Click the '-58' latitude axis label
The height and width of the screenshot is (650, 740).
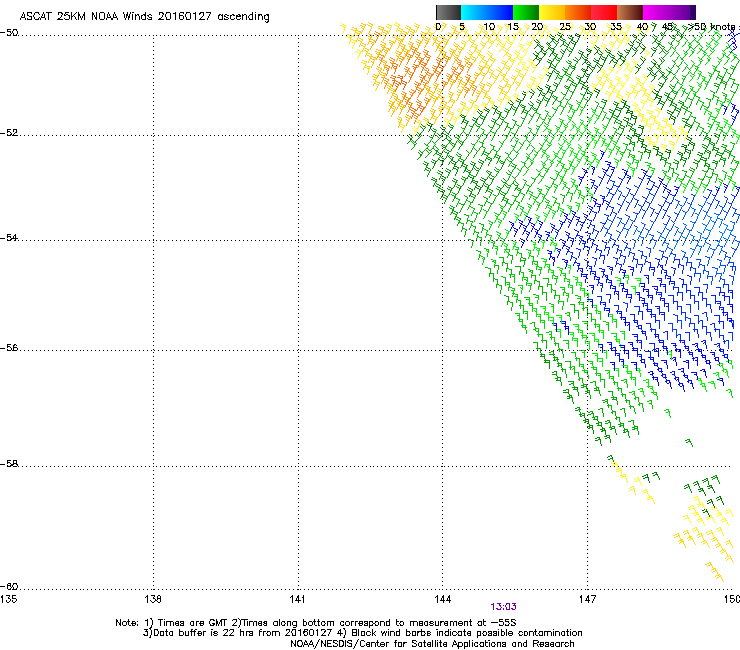click(9, 464)
